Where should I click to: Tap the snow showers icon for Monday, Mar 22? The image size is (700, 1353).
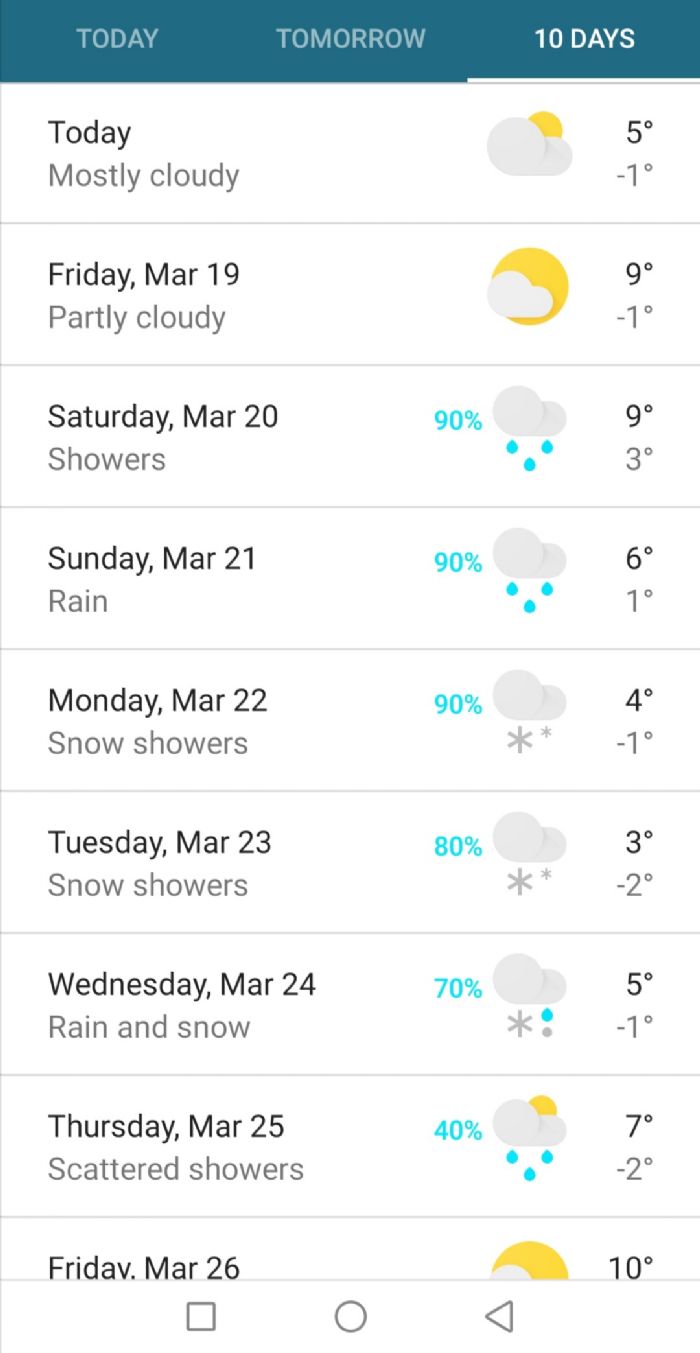click(x=529, y=712)
